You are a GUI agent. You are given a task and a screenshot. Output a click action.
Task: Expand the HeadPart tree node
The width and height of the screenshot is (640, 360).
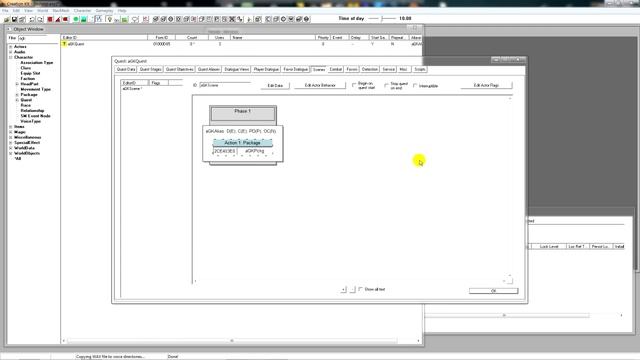coord(17,84)
